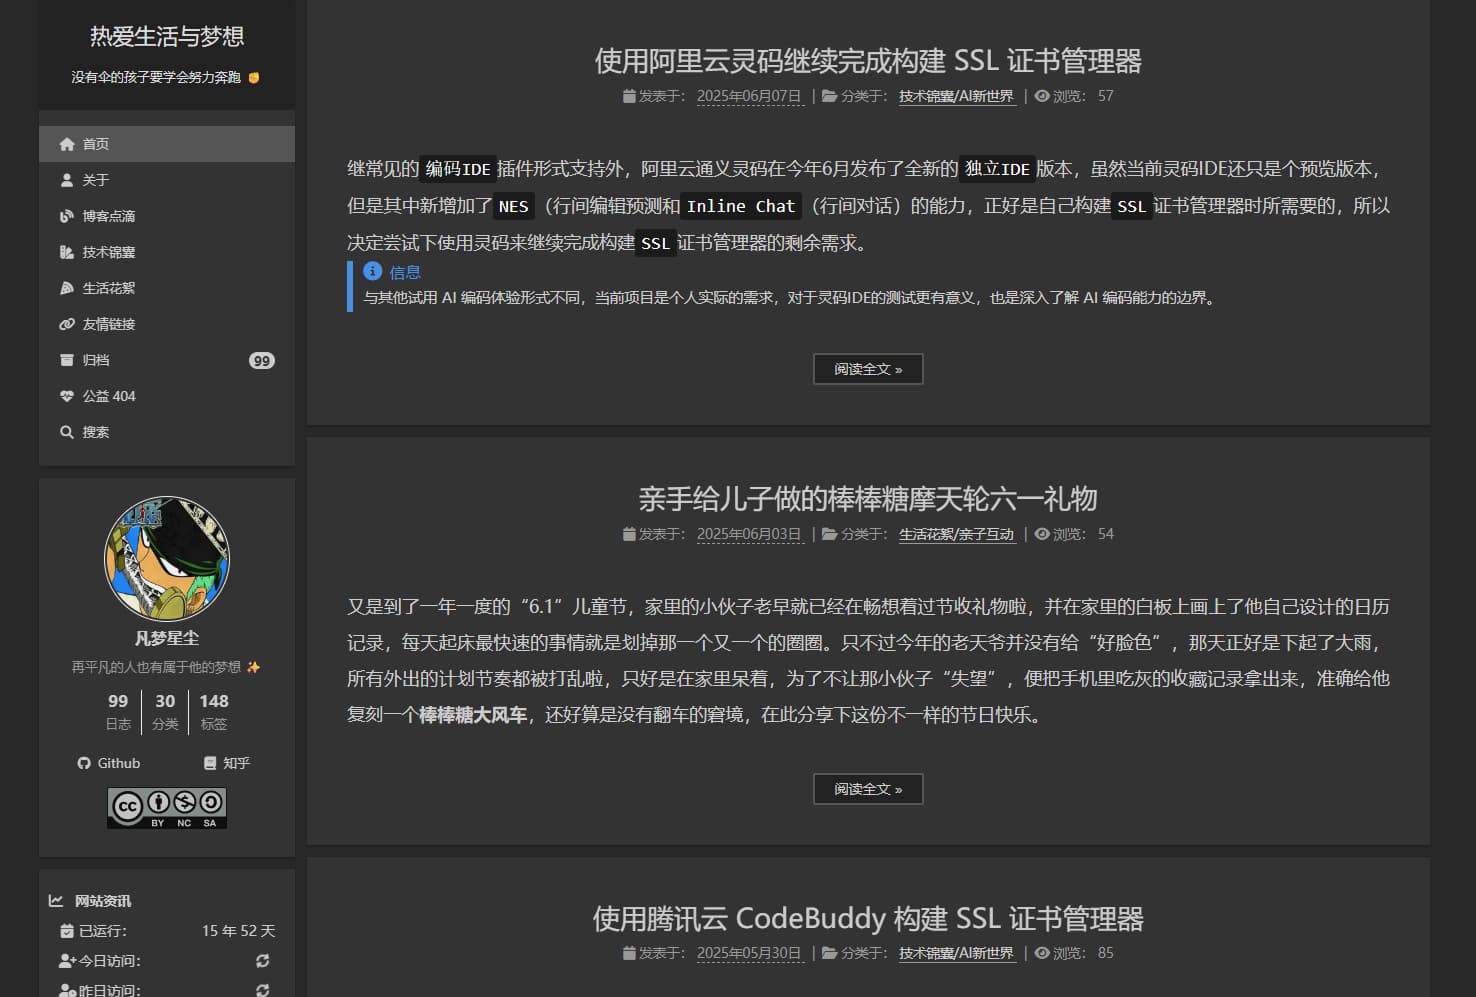Screen dimensions: 1476x997
Task: Click the Github icon in profile card
Action: coord(86,763)
